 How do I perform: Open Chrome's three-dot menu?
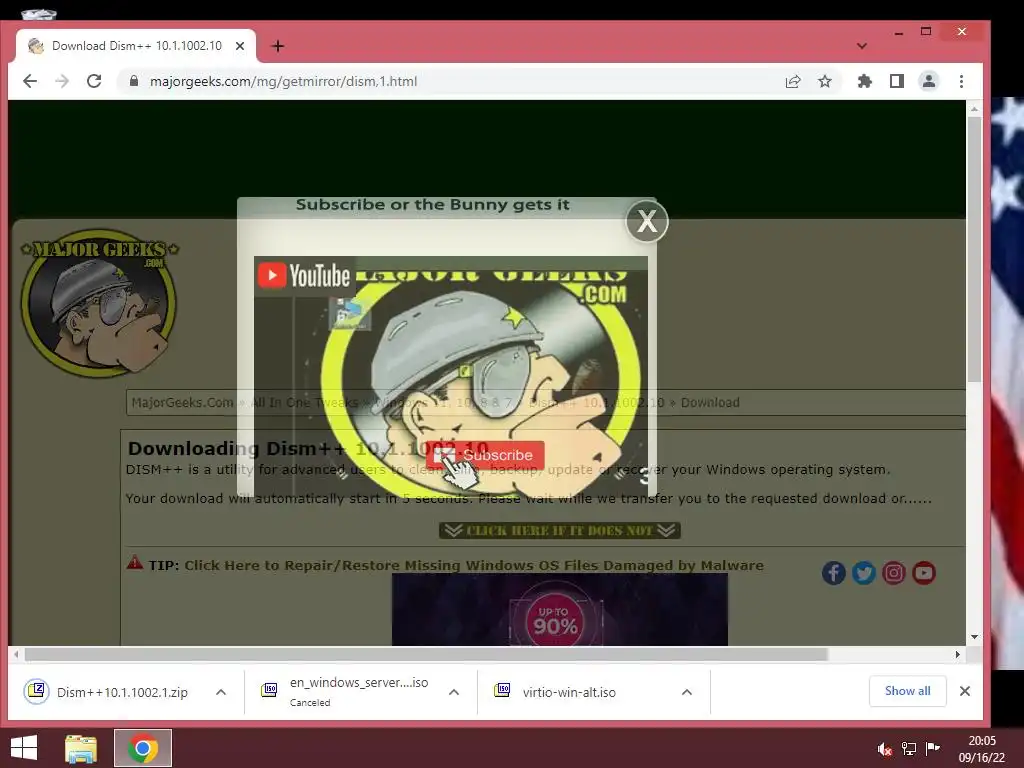pyautogui.click(x=961, y=81)
